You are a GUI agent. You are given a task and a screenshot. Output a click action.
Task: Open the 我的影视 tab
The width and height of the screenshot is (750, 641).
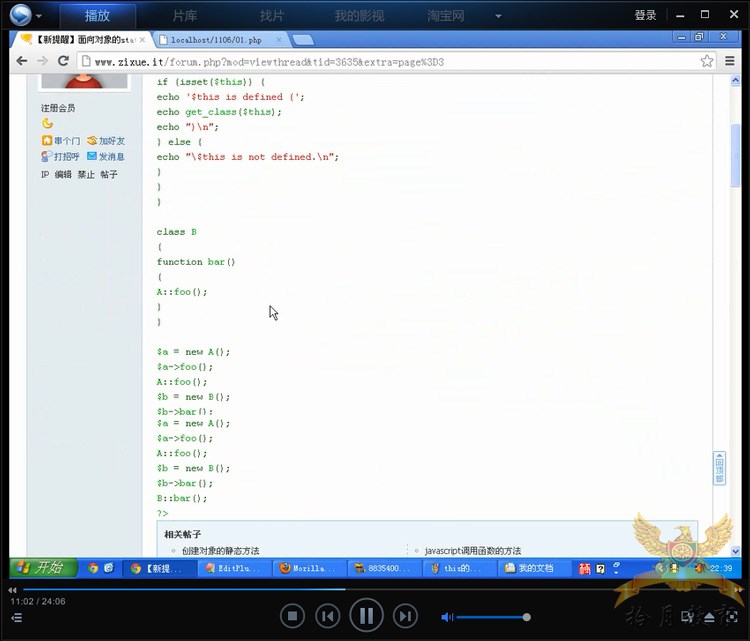click(359, 16)
